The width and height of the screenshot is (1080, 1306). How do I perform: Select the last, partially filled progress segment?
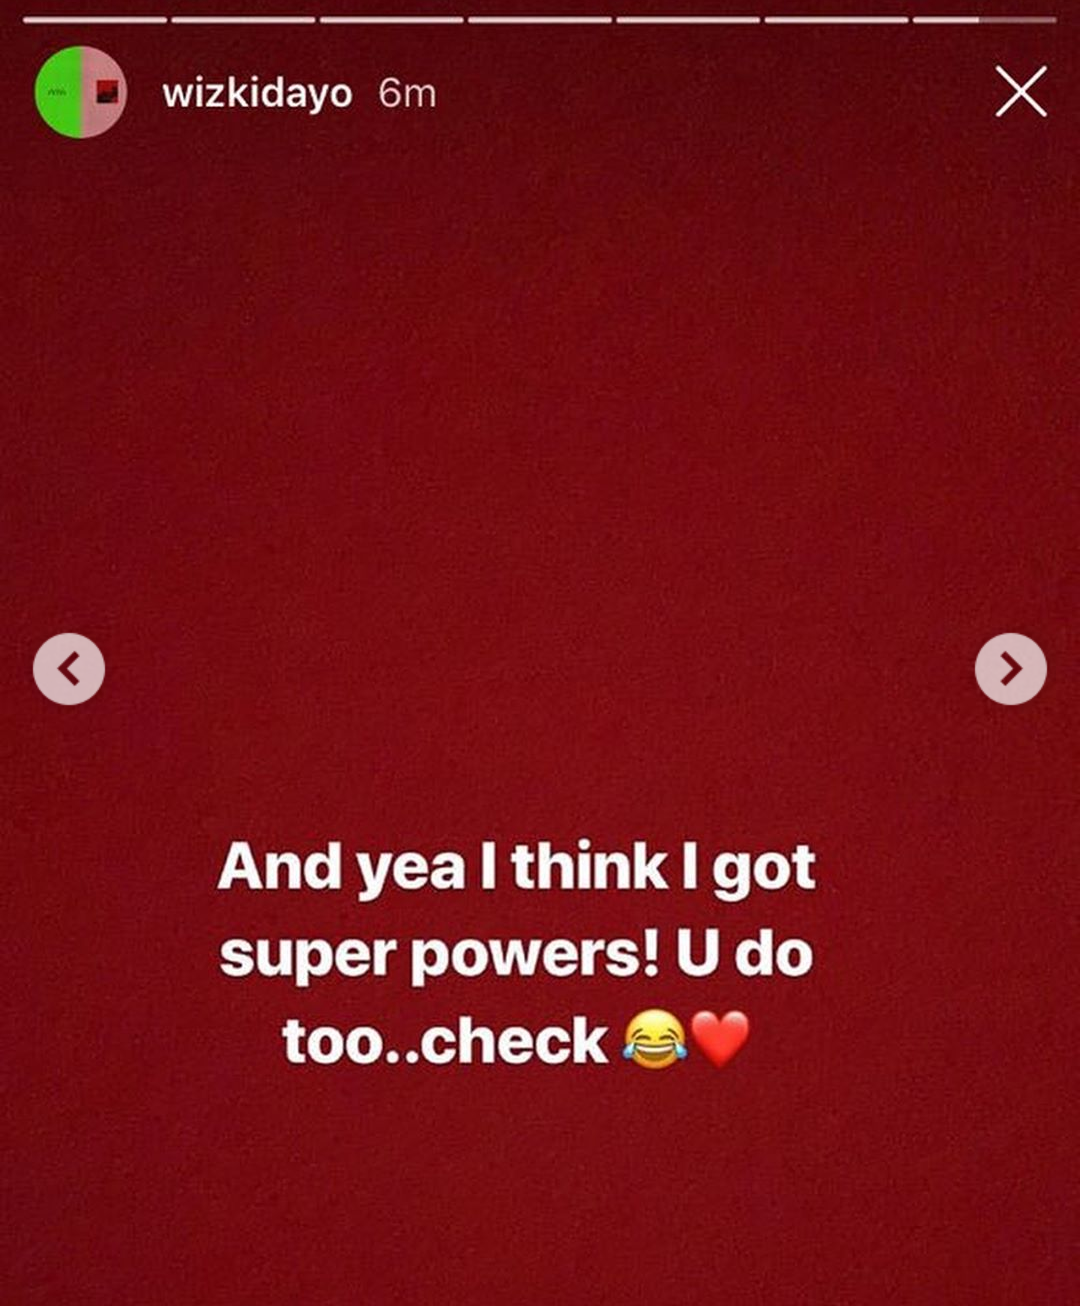click(x=985, y=19)
